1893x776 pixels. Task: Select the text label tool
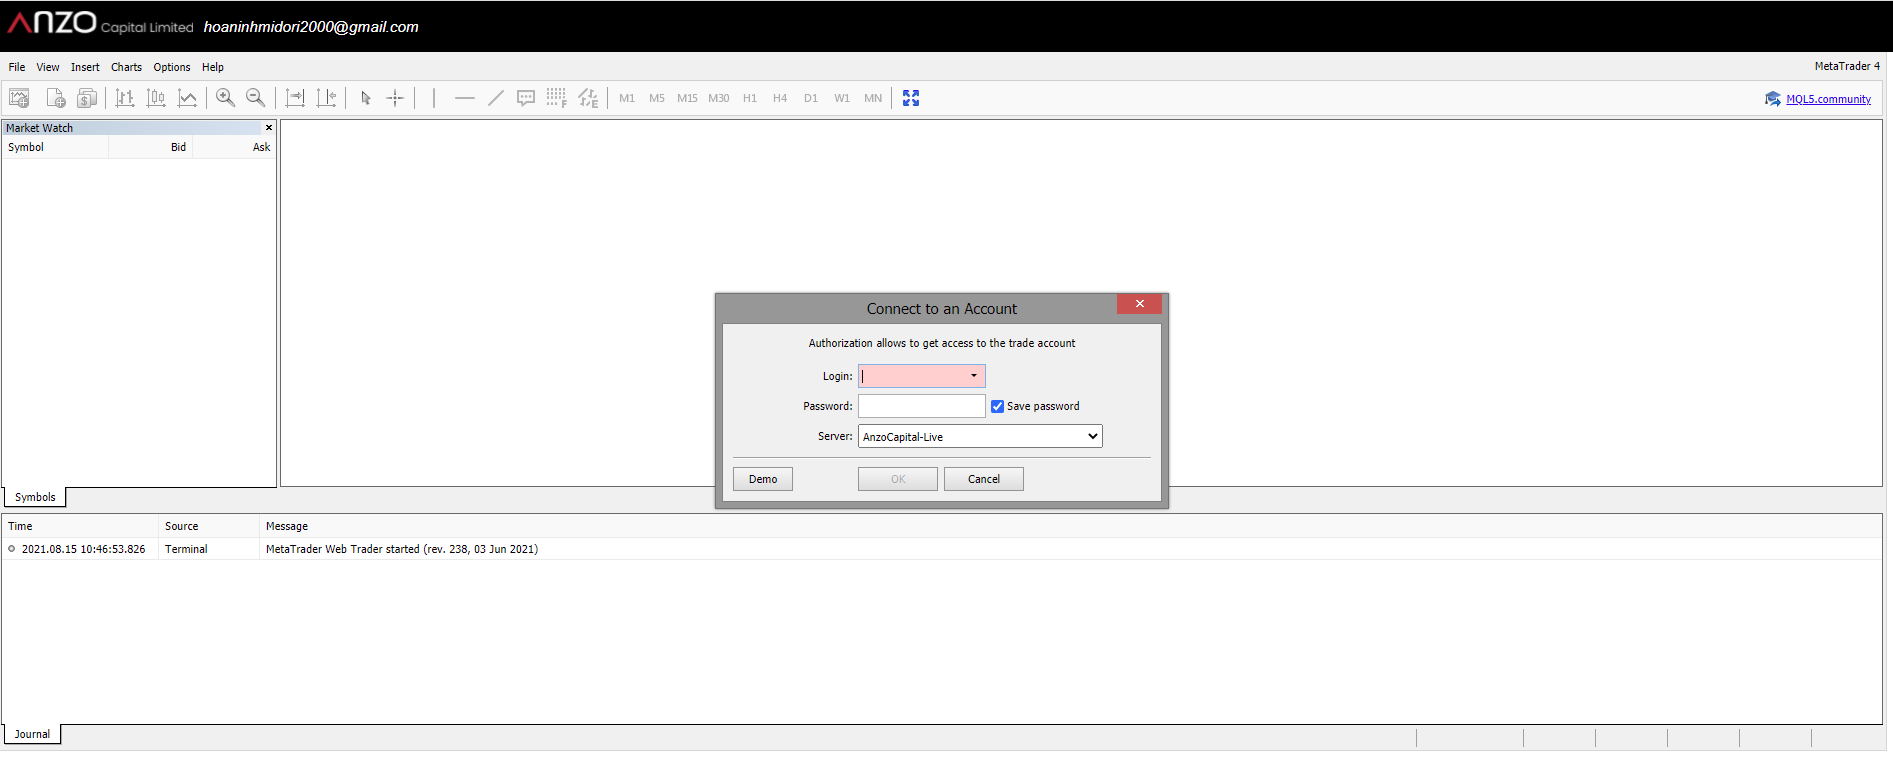[x=526, y=98]
